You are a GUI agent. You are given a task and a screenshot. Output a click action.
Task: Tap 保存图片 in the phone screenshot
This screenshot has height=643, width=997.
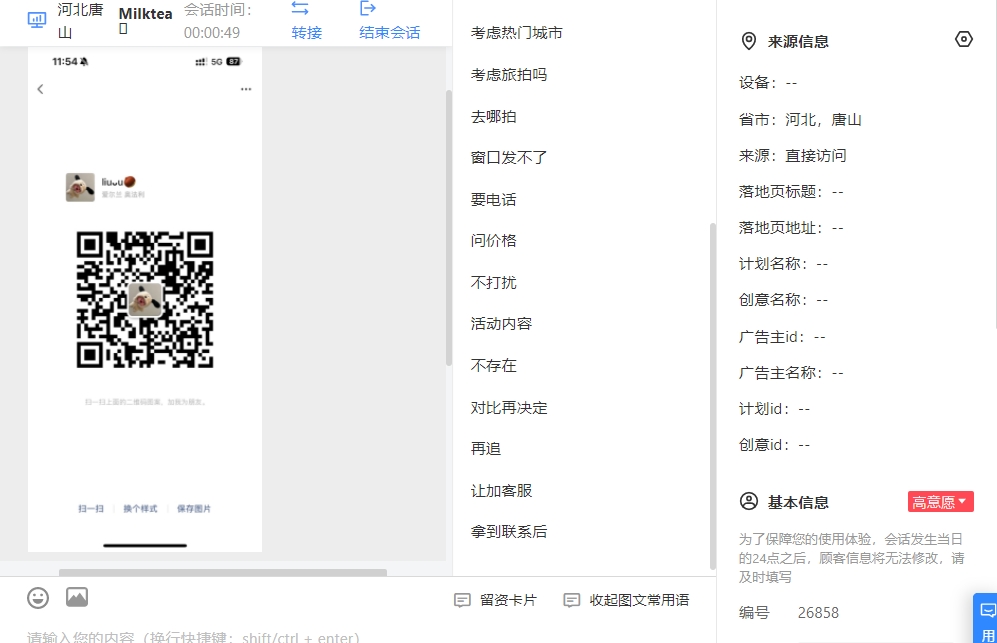click(194, 509)
